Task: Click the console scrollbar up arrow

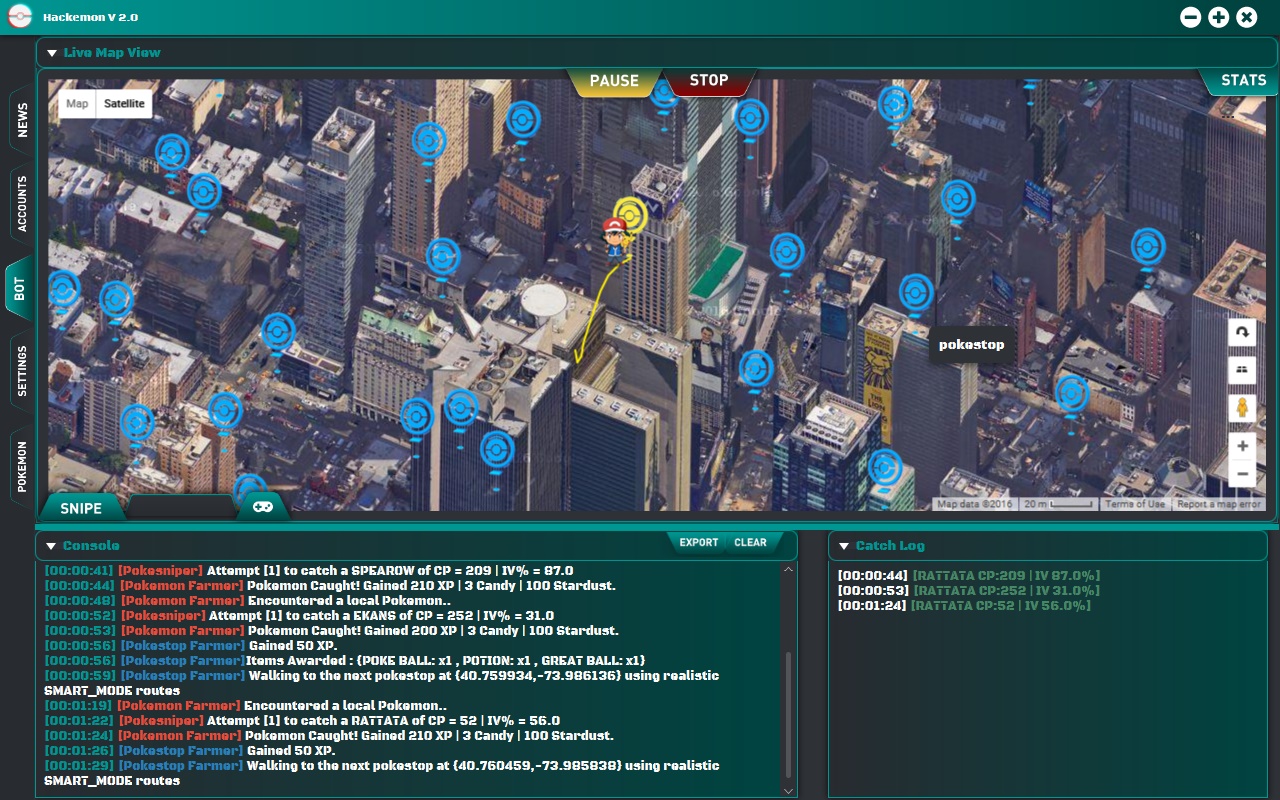Action: click(x=789, y=570)
